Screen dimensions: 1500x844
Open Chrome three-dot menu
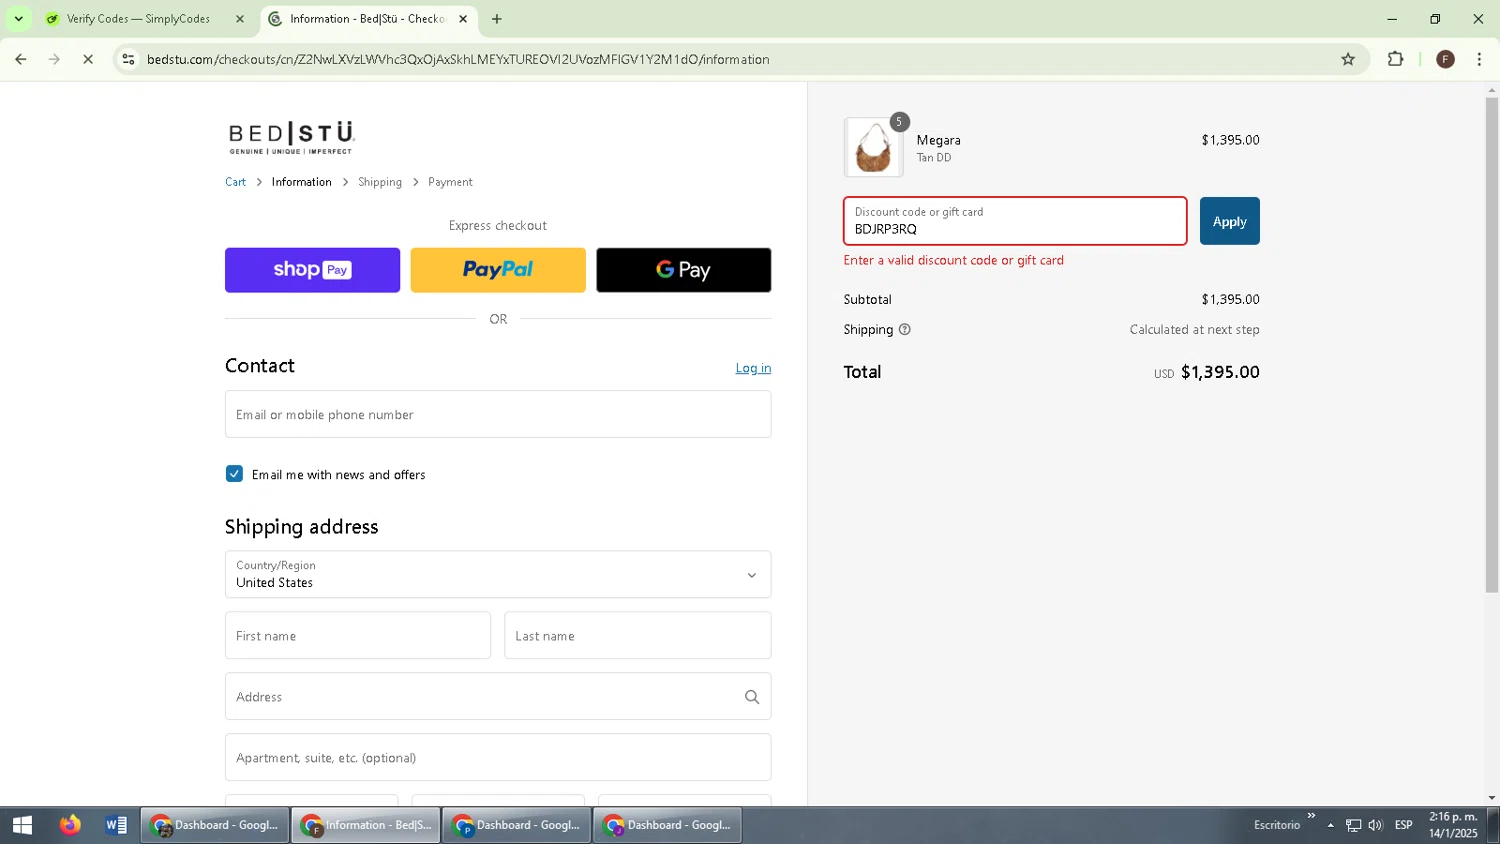1480,59
